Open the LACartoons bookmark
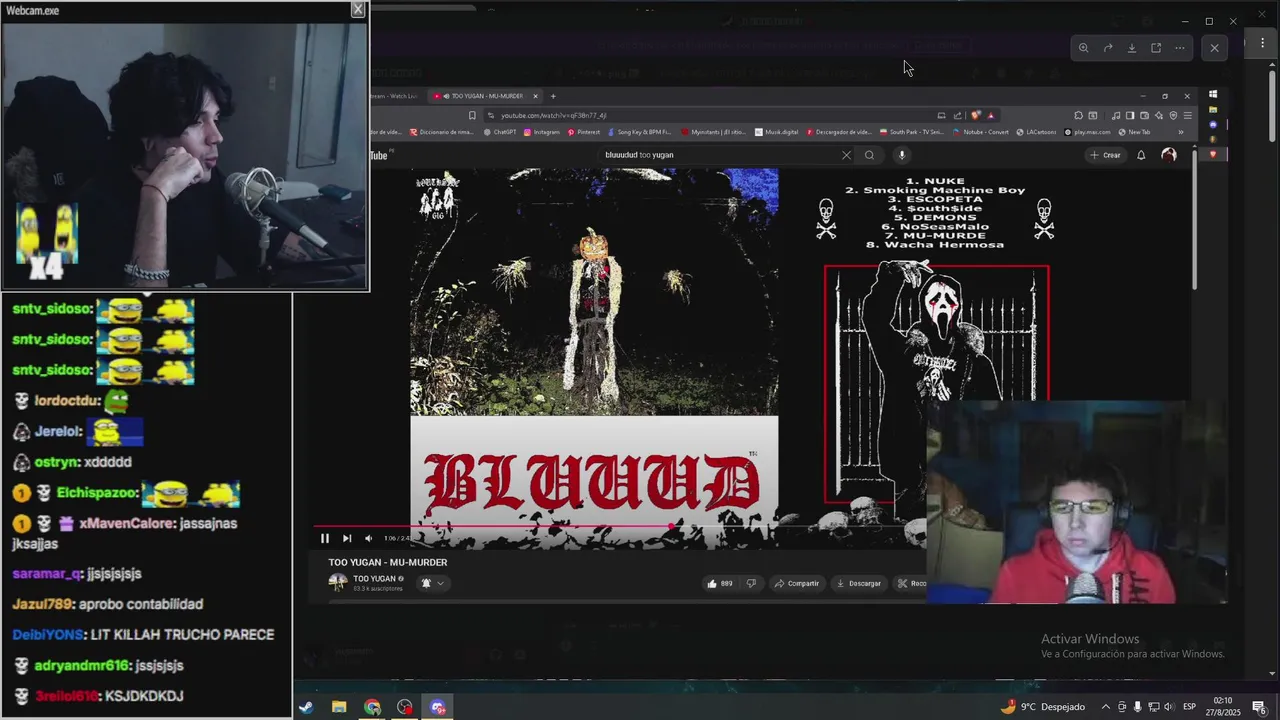The image size is (1280, 720). pyautogui.click(x=1035, y=132)
